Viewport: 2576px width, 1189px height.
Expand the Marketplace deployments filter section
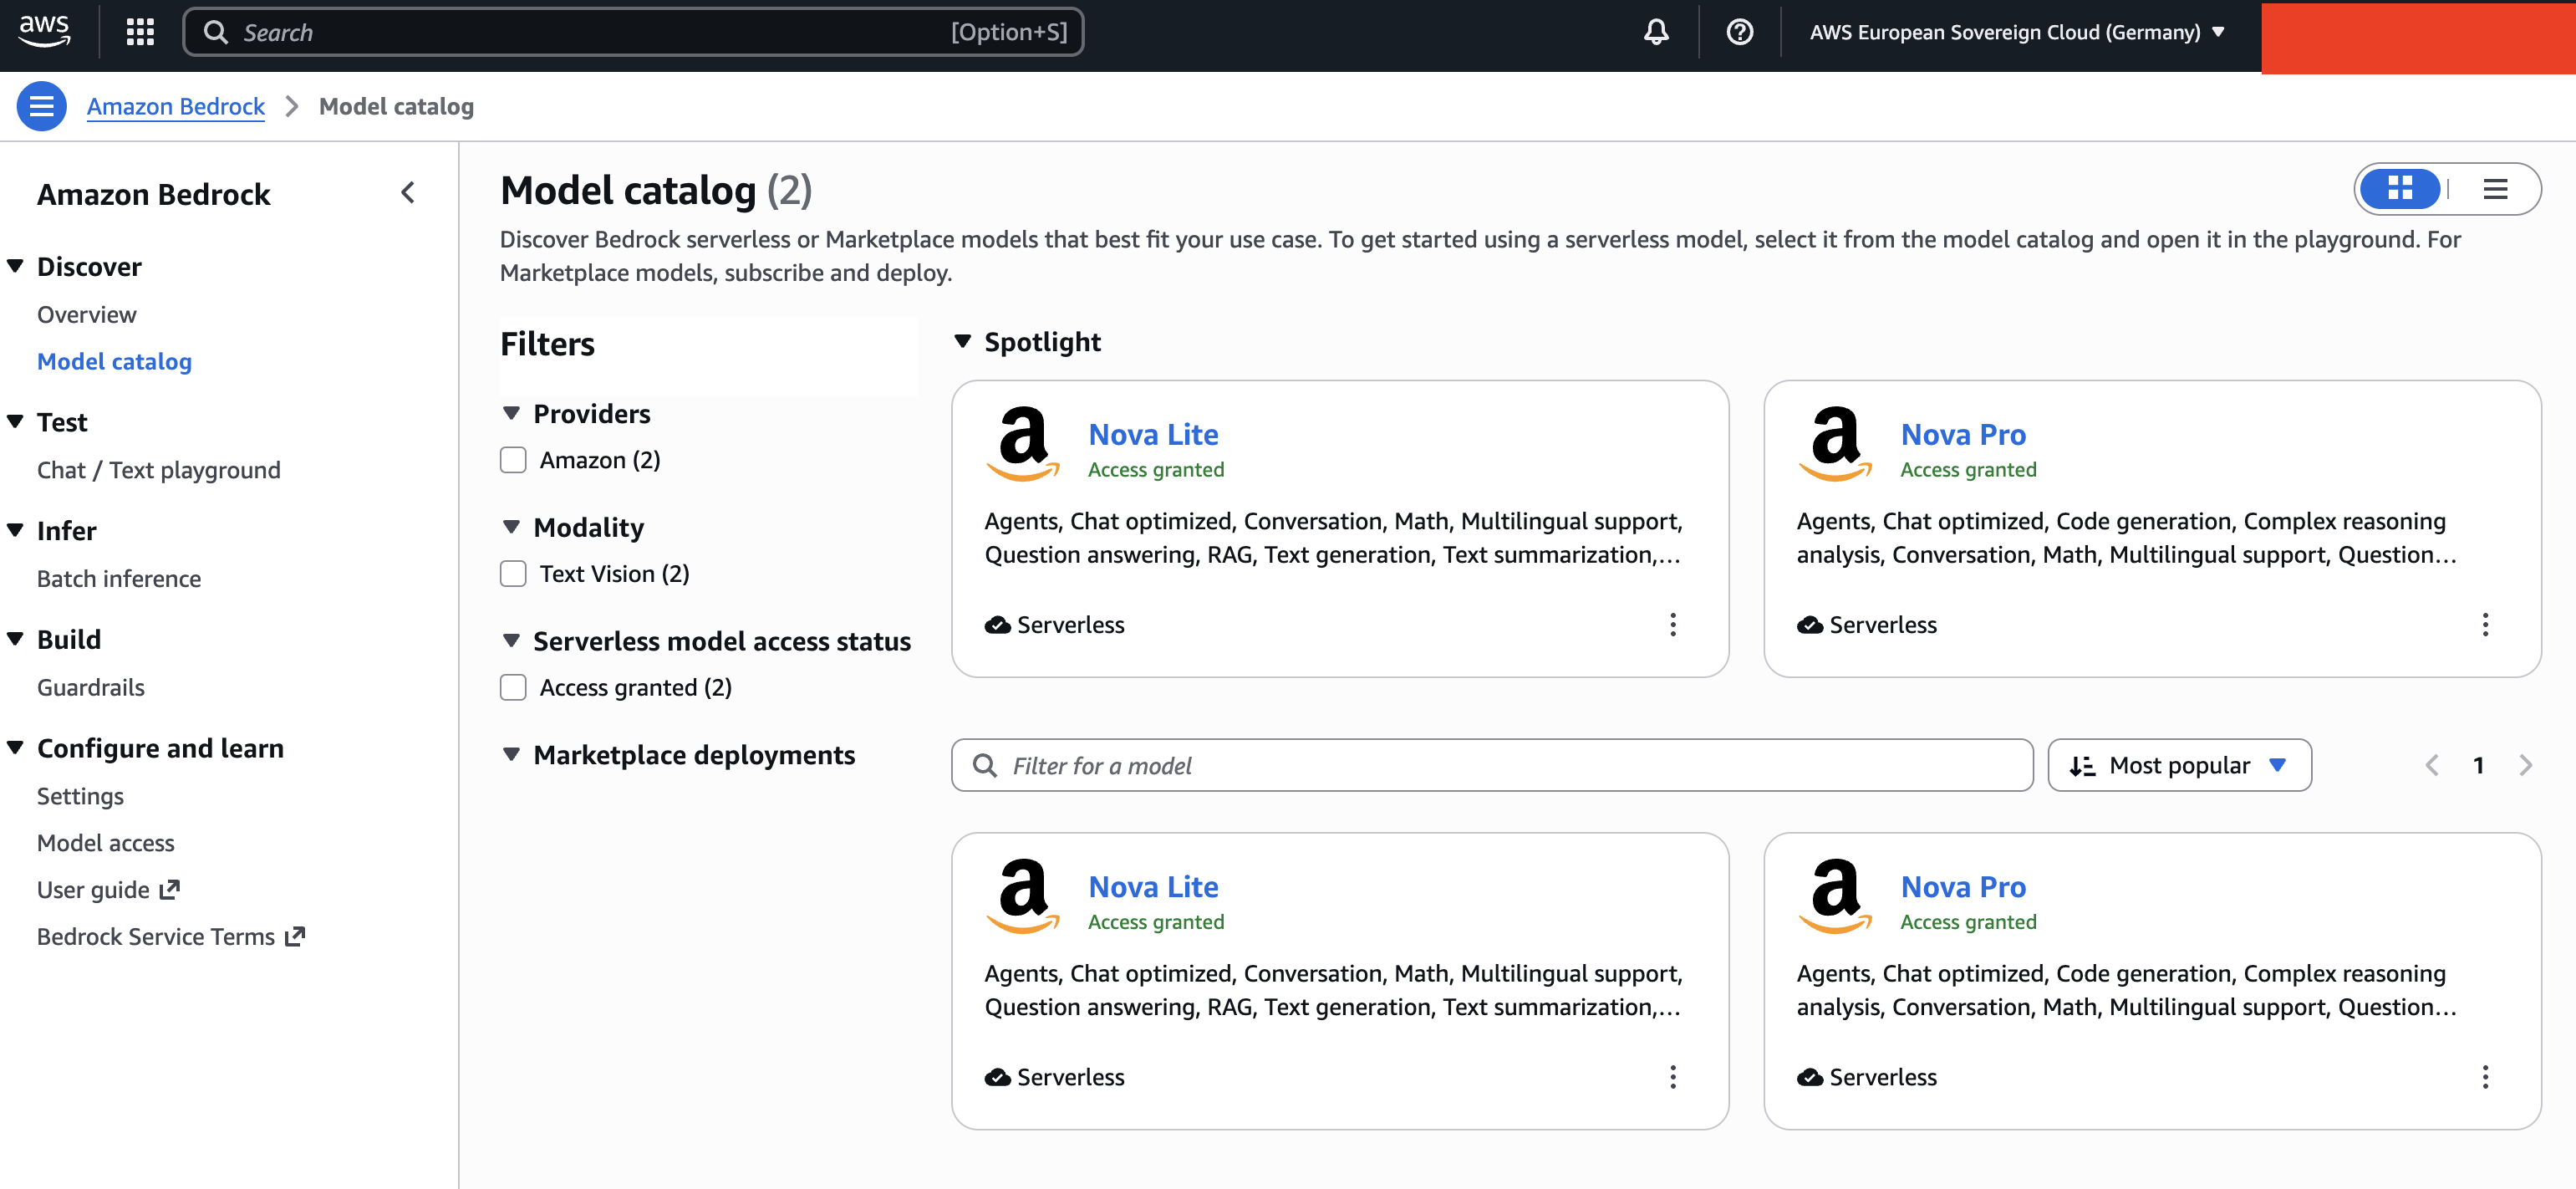(511, 755)
